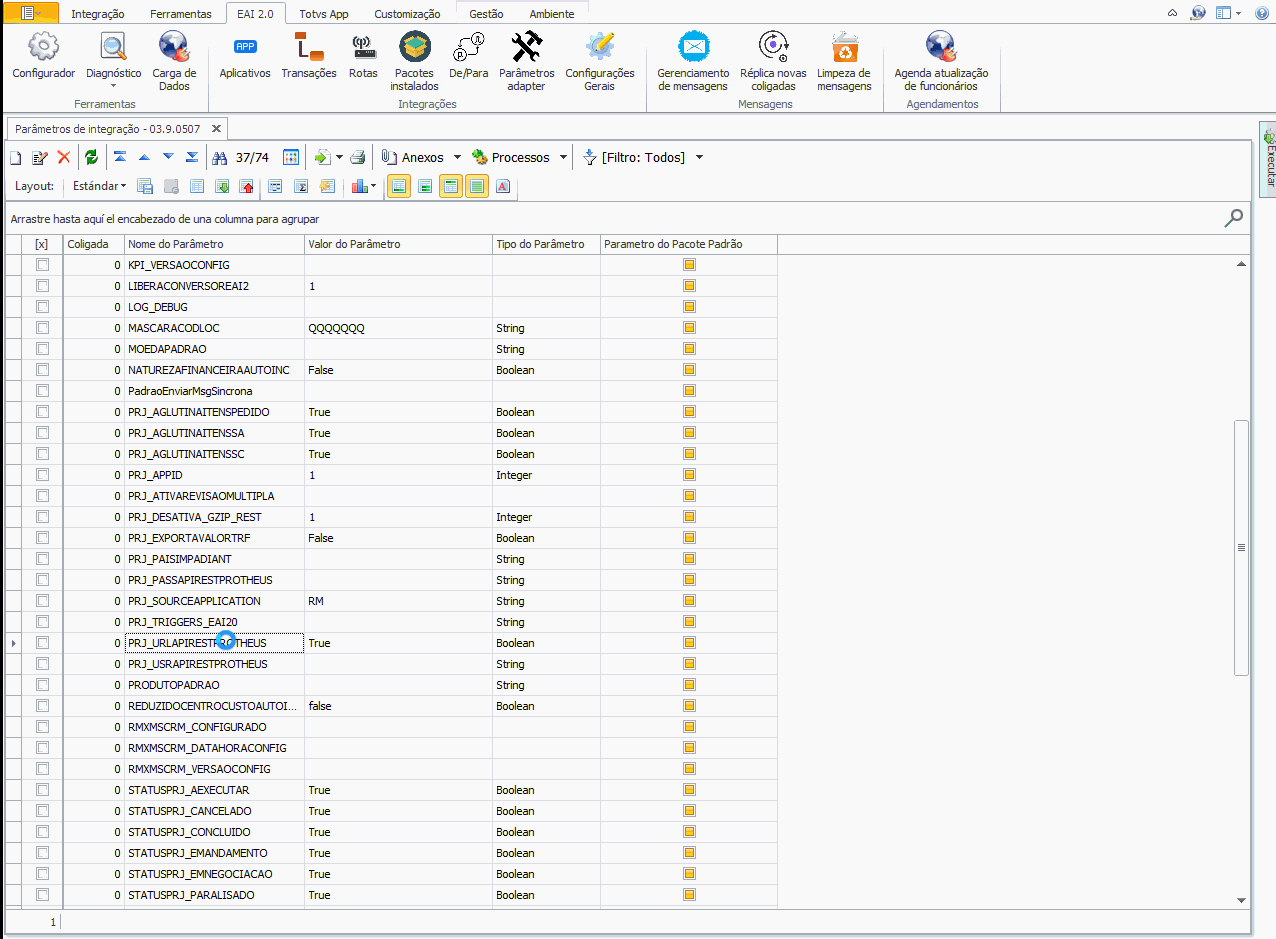The height and width of the screenshot is (939, 1276).
Task: Close the Parâmetros de integração tab
Action: click(x=216, y=129)
